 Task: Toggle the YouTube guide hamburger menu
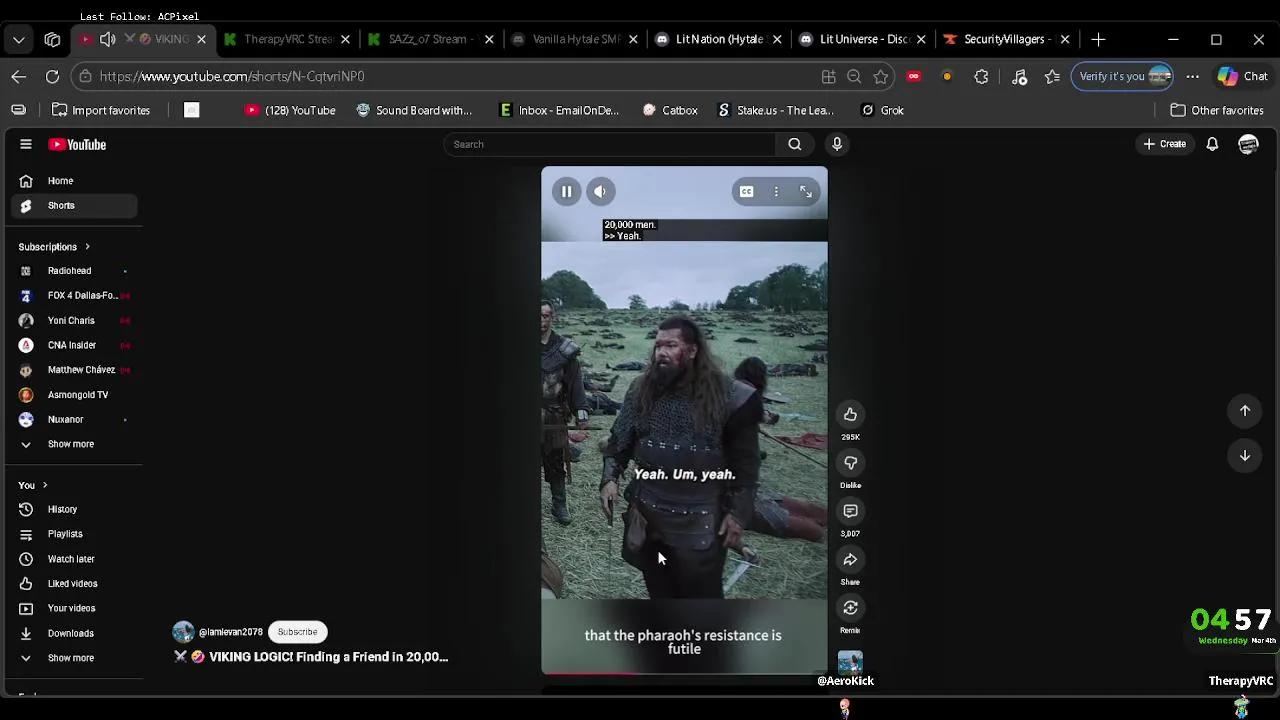point(26,144)
